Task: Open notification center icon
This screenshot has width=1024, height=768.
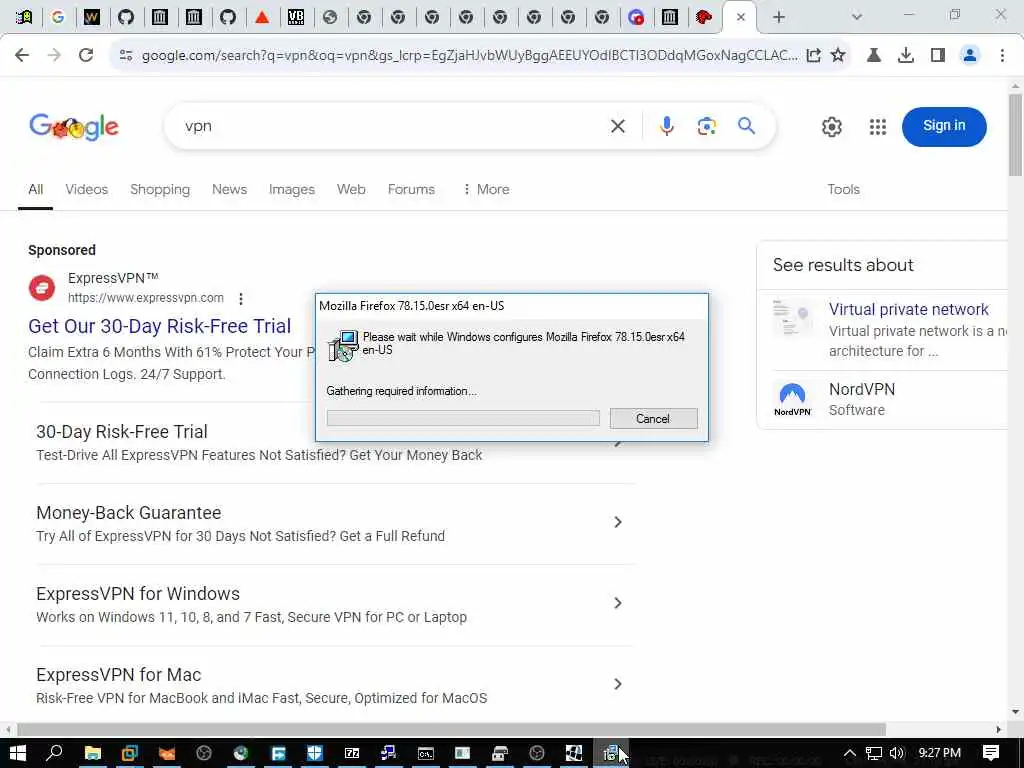Action: point(991,753)
